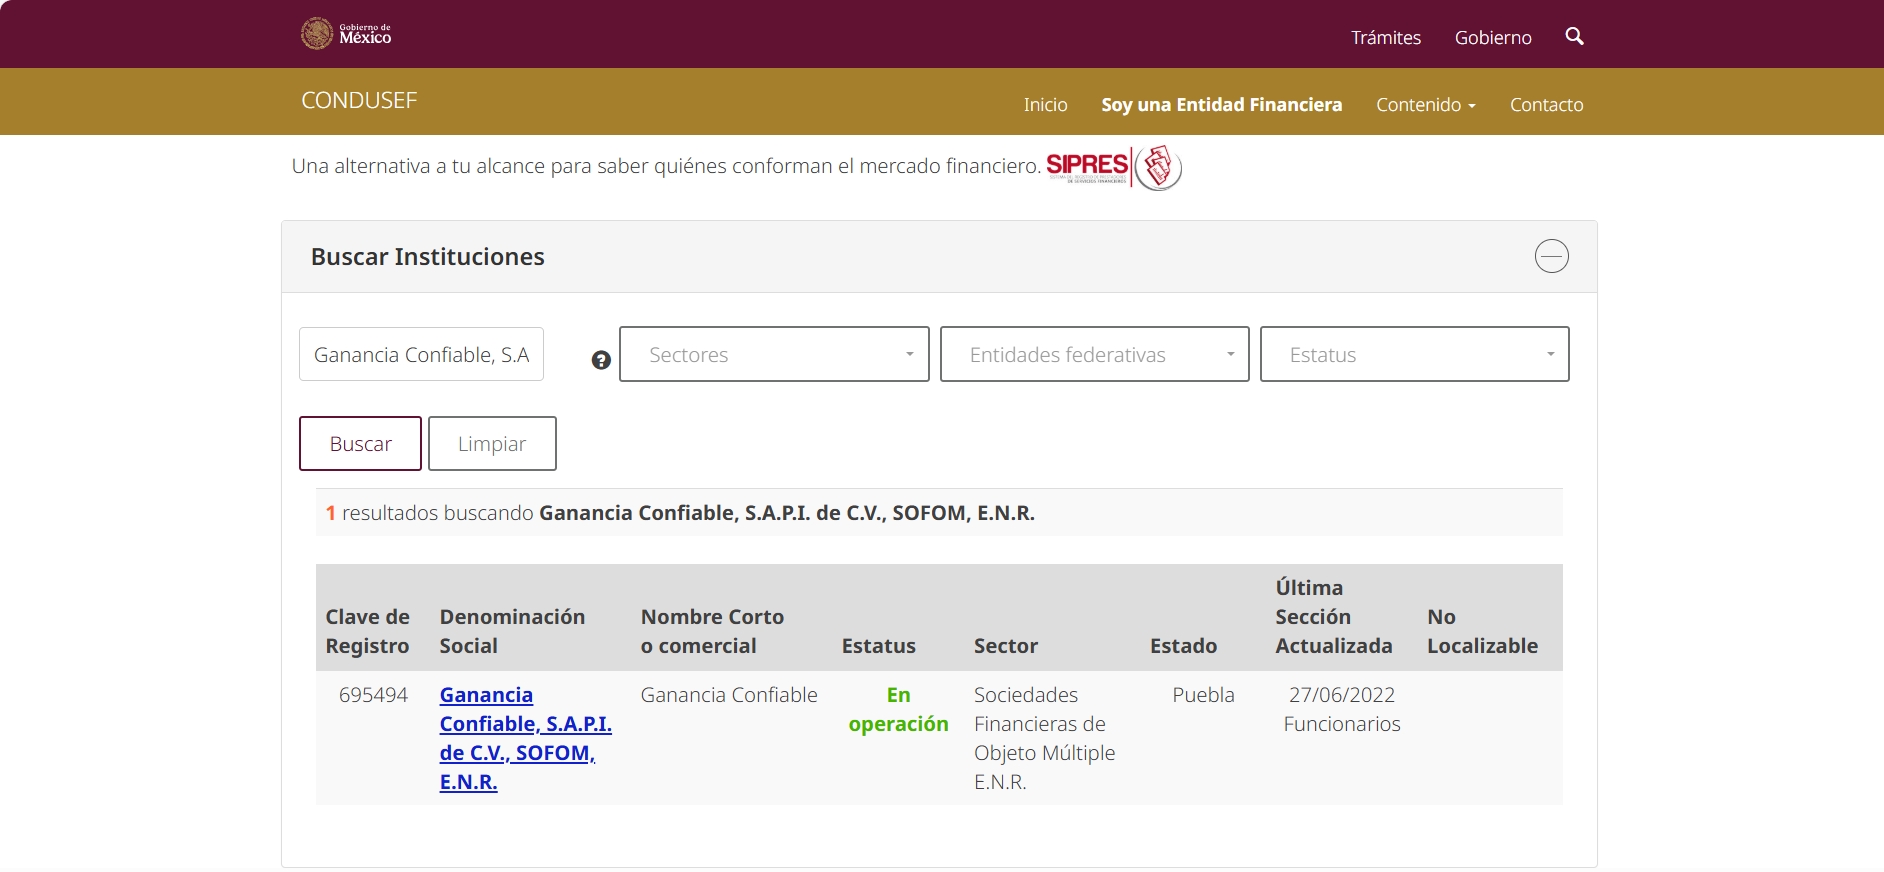Click the Estatus column header
The height and width of the screenshot is (872, 1884).
click(x=878, y=646)
